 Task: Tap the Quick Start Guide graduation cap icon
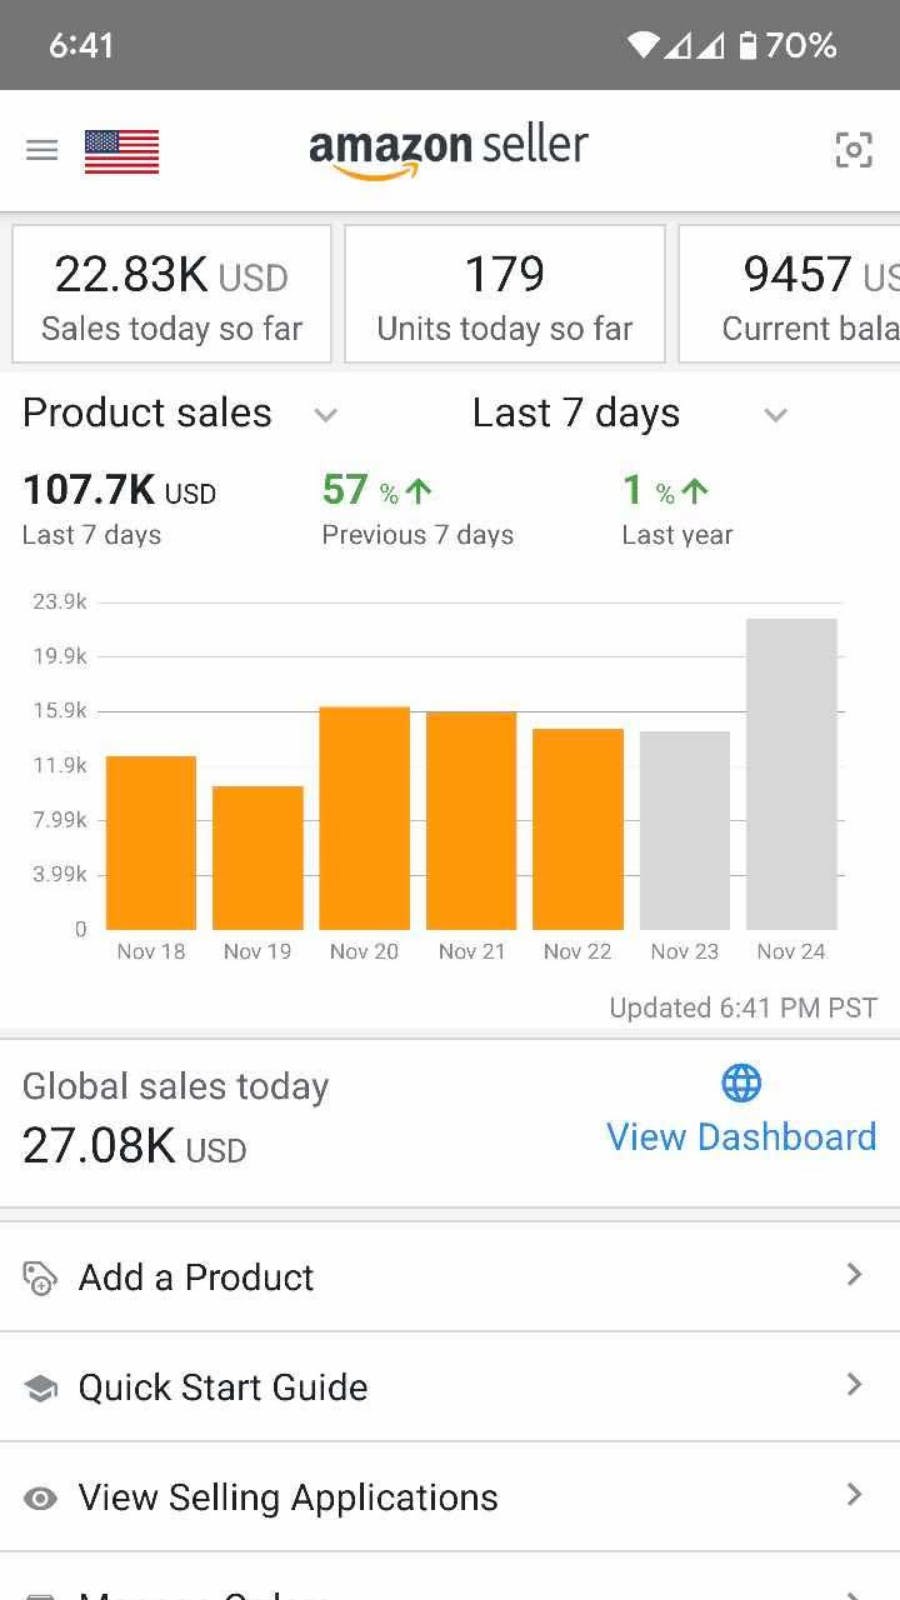tap(40, 1388)
